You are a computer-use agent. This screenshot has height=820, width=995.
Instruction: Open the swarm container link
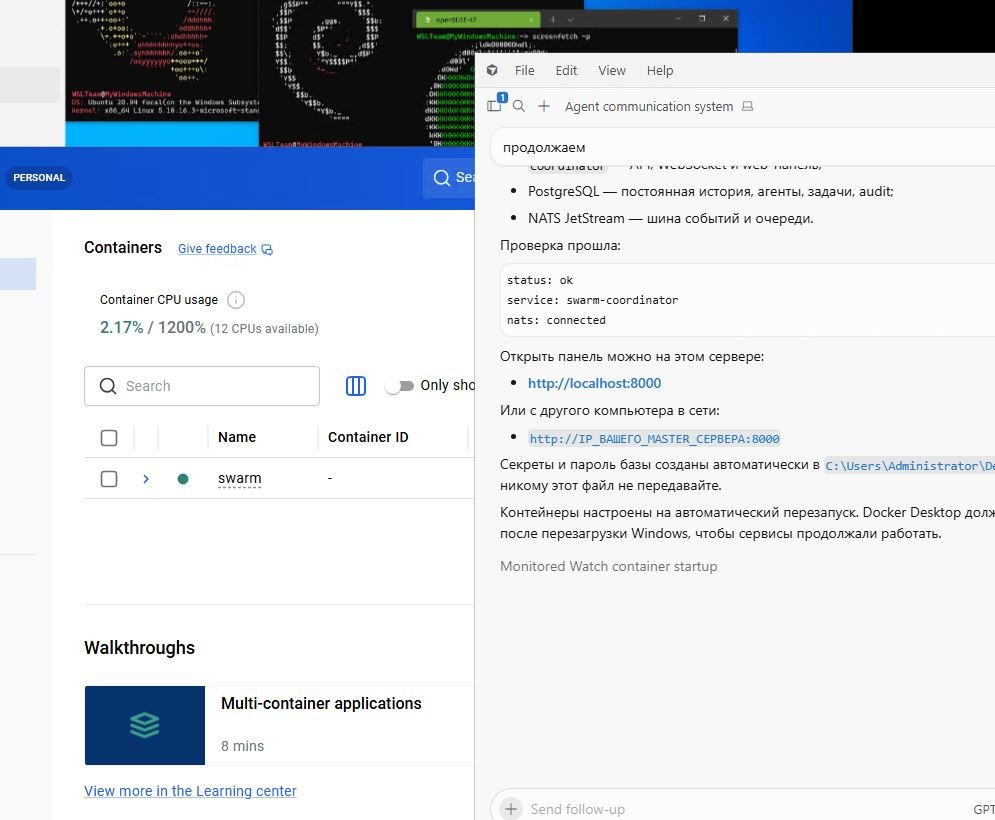click(x=239, y=479)
